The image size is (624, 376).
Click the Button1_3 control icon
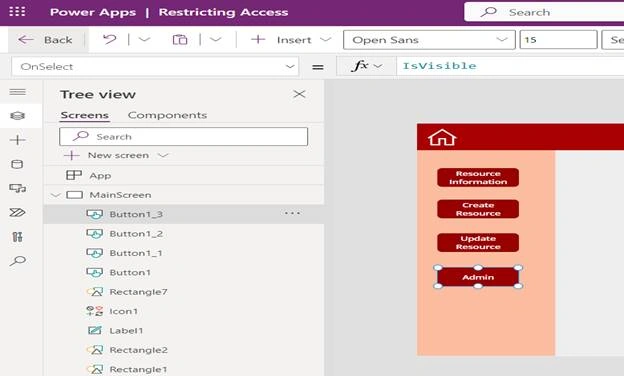pyautogui.click(x=95, y=214)
